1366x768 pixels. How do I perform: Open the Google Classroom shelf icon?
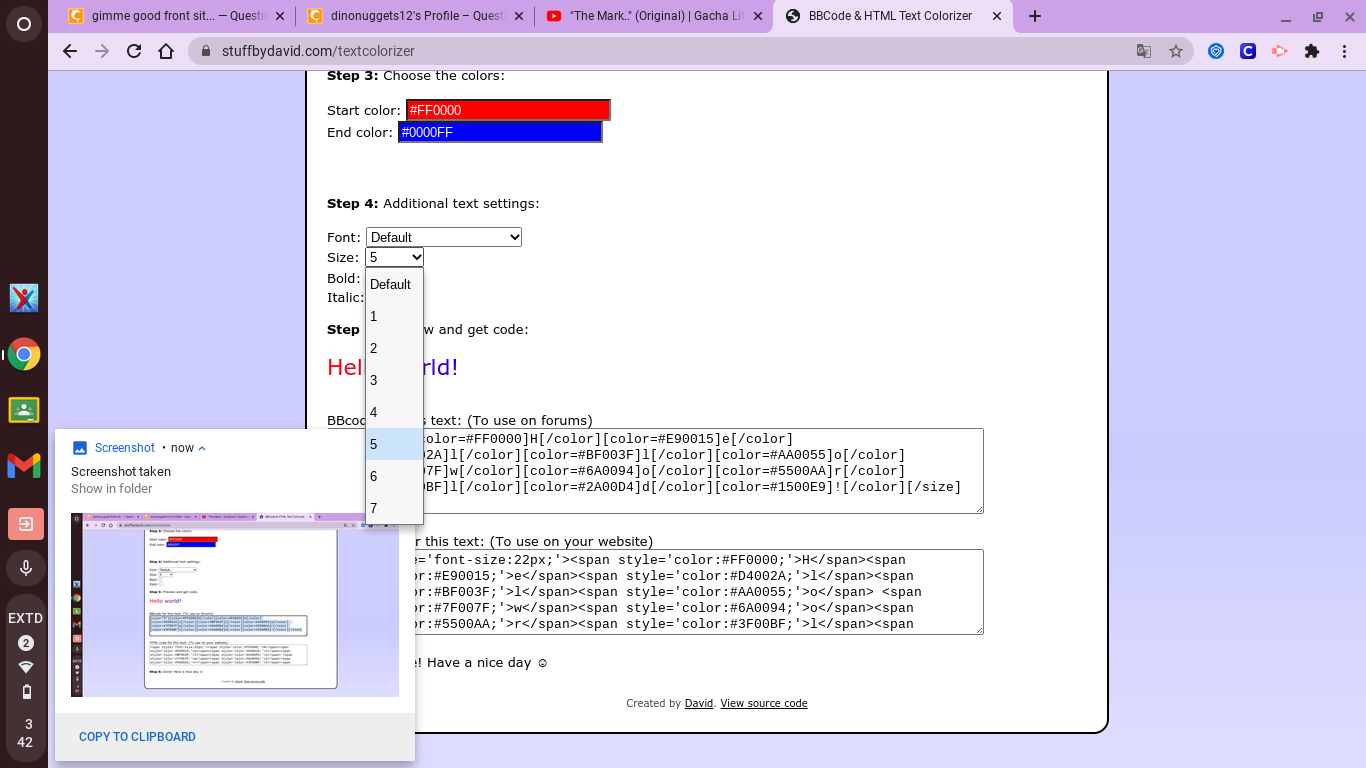click(24, 410)
